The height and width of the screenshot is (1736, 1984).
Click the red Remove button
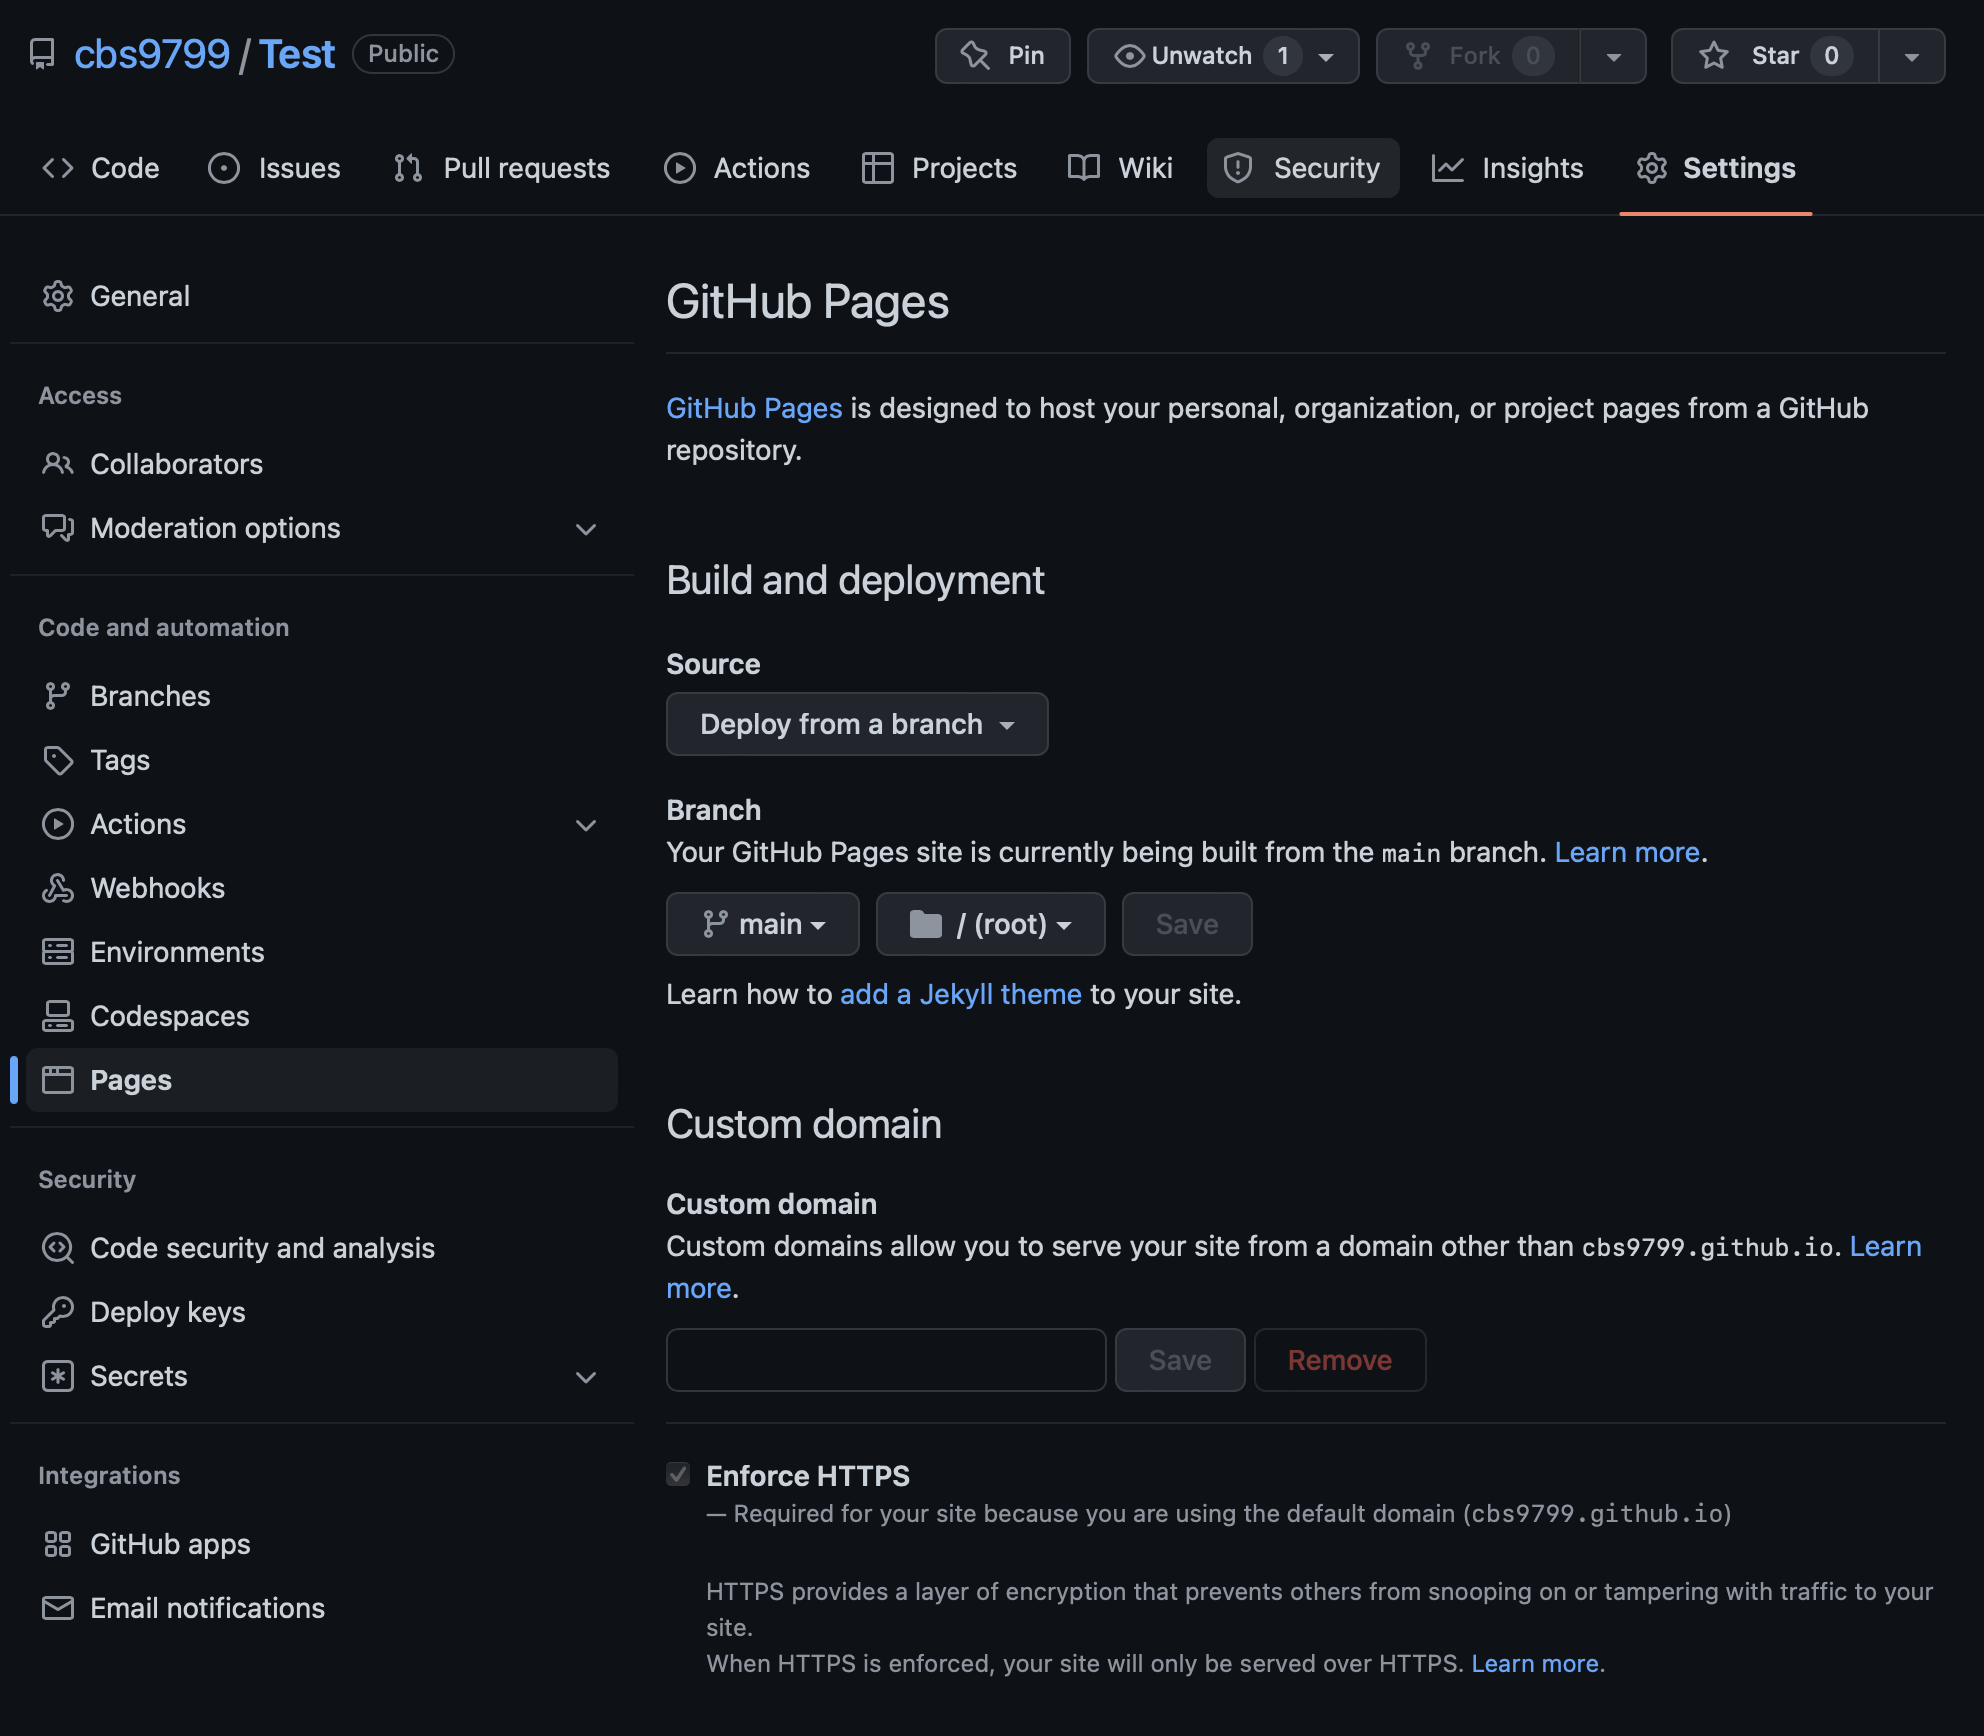pyautogui.click(x=1339, y=1360)
